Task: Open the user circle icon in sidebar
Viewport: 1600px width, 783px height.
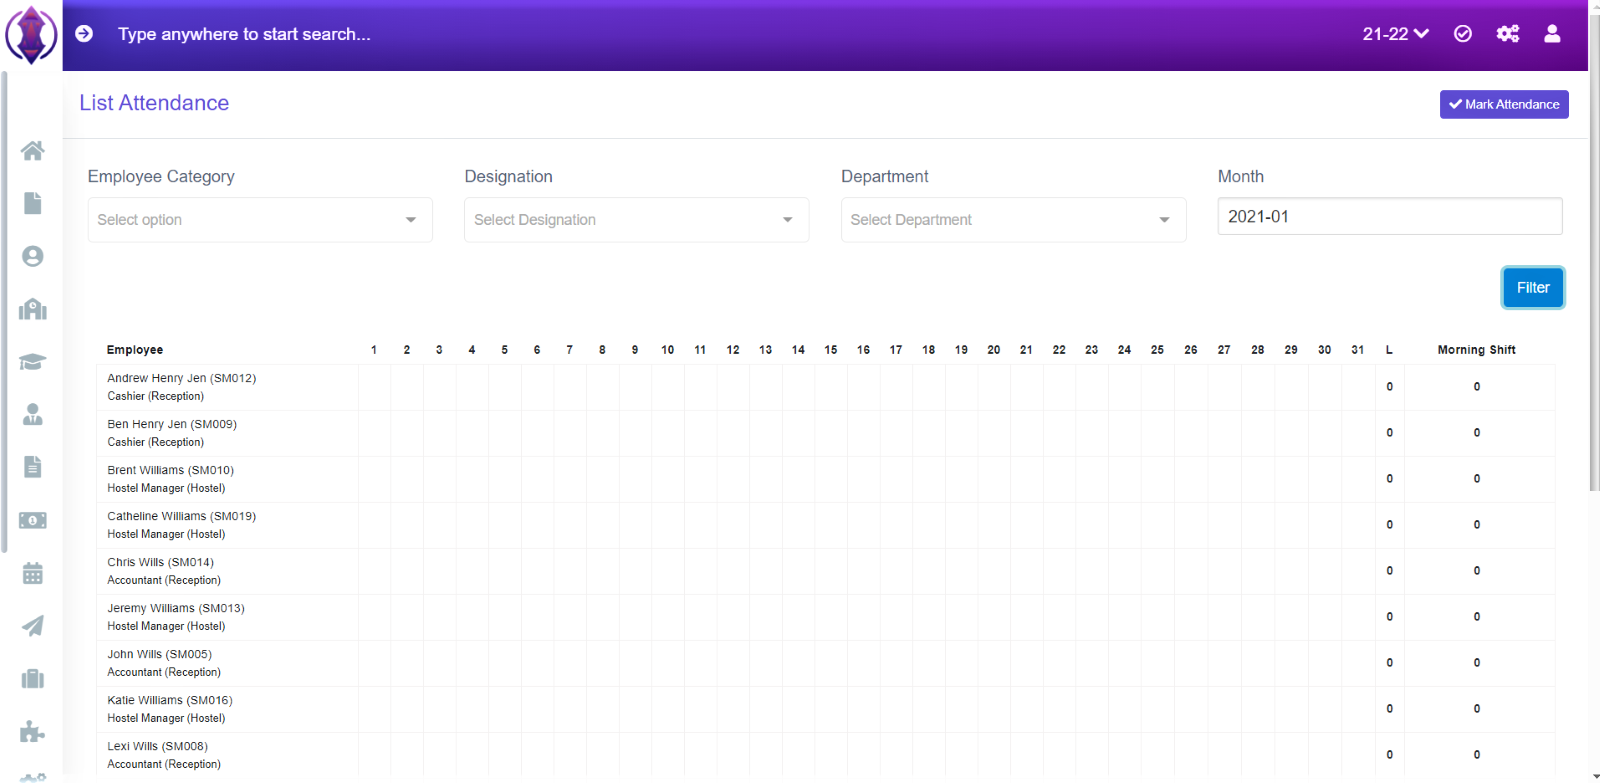Action: [33, 256]
